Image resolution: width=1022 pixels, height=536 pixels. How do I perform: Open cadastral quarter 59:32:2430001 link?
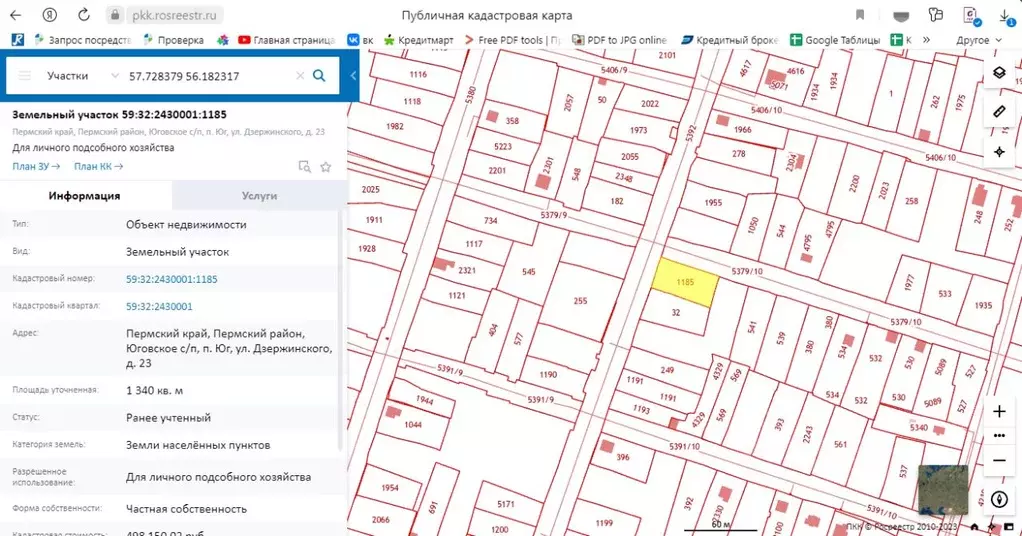click(159, 306)
